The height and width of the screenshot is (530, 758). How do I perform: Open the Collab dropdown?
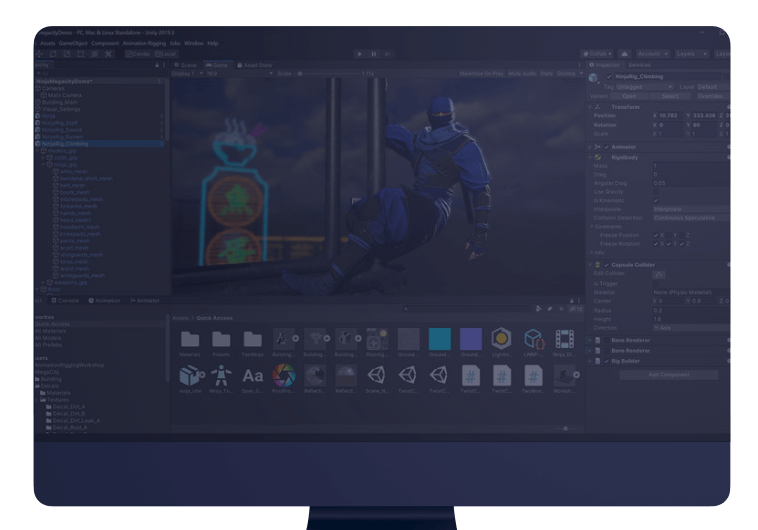click(x=598, y=54)
